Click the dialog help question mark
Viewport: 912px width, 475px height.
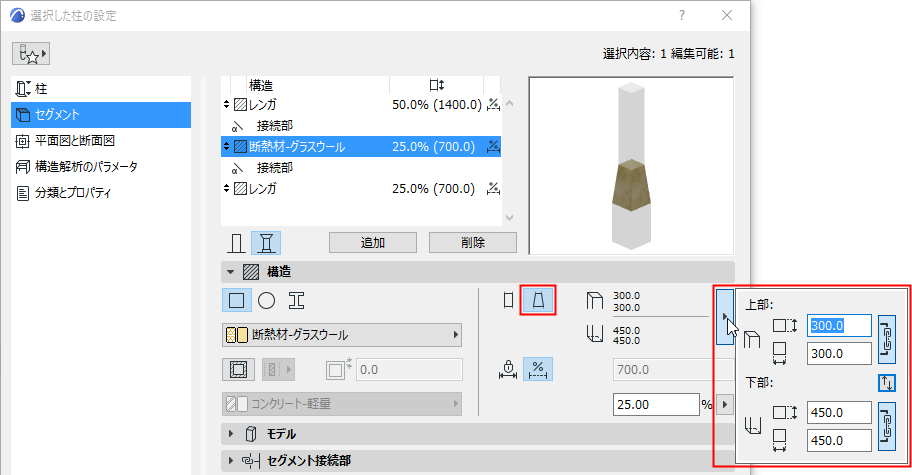tap(682, 16)
